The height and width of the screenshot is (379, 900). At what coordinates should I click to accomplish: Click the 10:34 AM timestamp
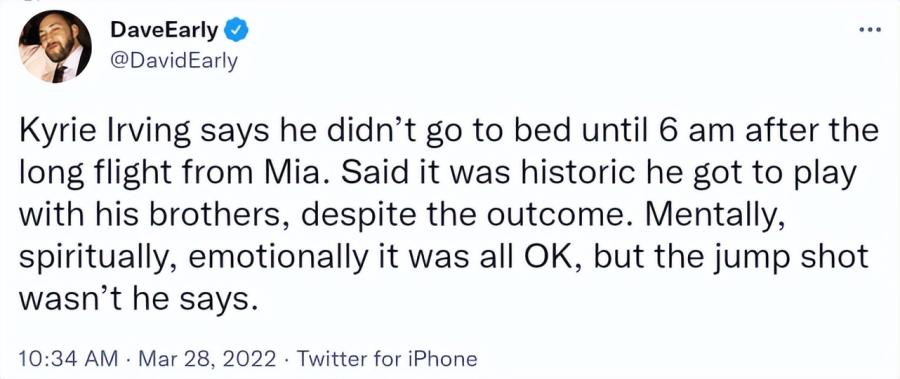click(x=68, y=359)
